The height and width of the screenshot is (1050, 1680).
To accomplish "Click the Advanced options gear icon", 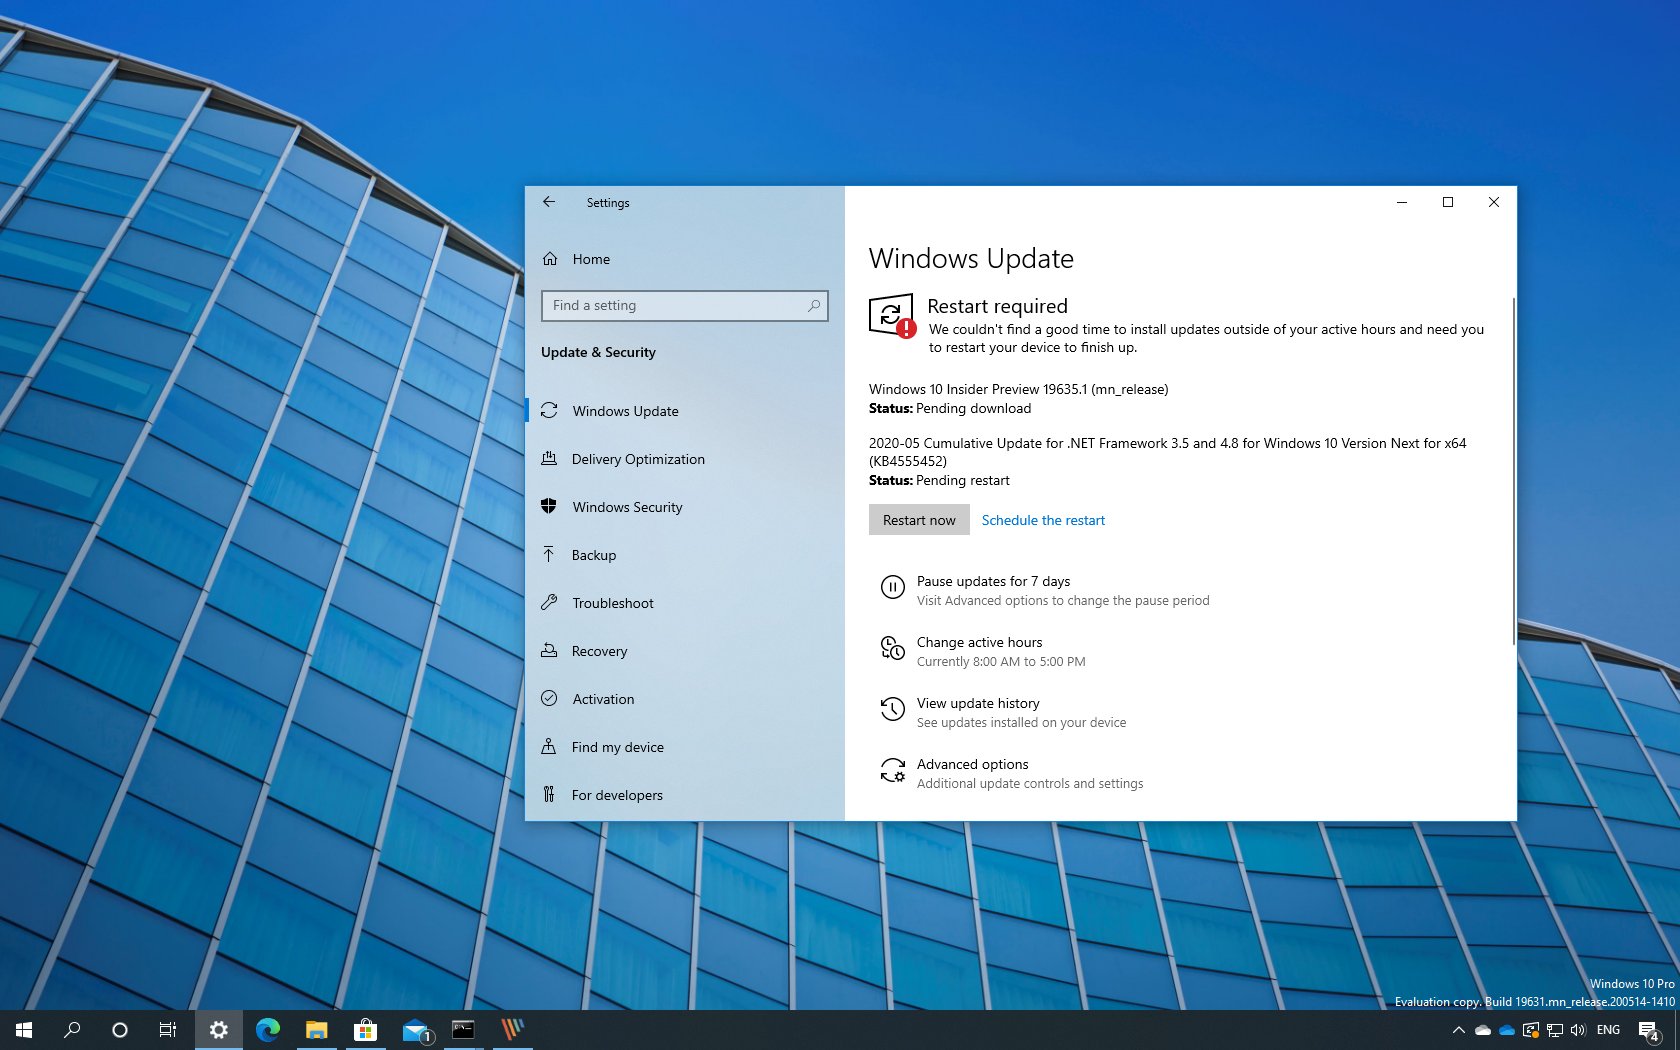I will [892, 770].
